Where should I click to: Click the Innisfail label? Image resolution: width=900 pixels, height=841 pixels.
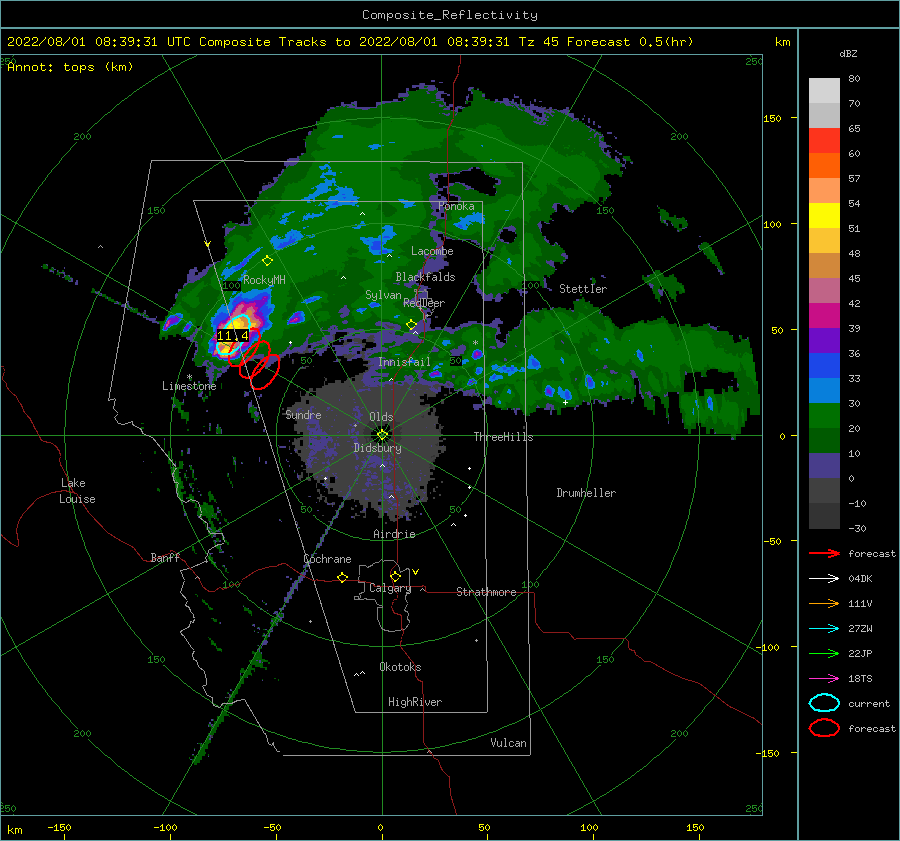(404, 362)
